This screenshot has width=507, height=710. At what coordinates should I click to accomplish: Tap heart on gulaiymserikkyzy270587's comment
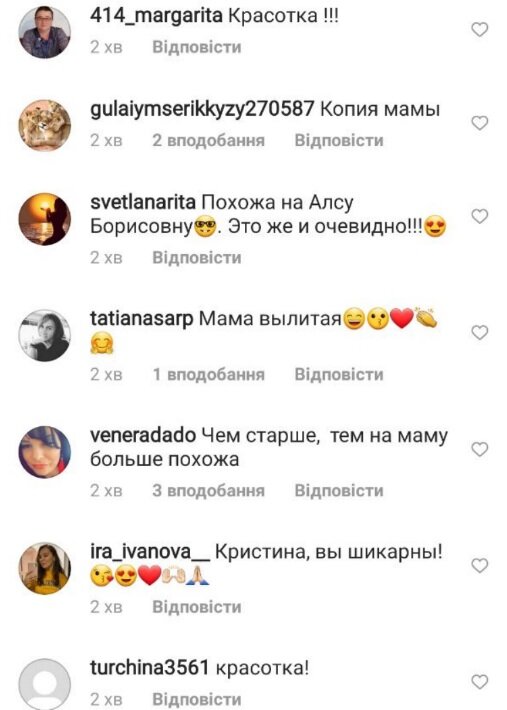(x=480, y=123)
